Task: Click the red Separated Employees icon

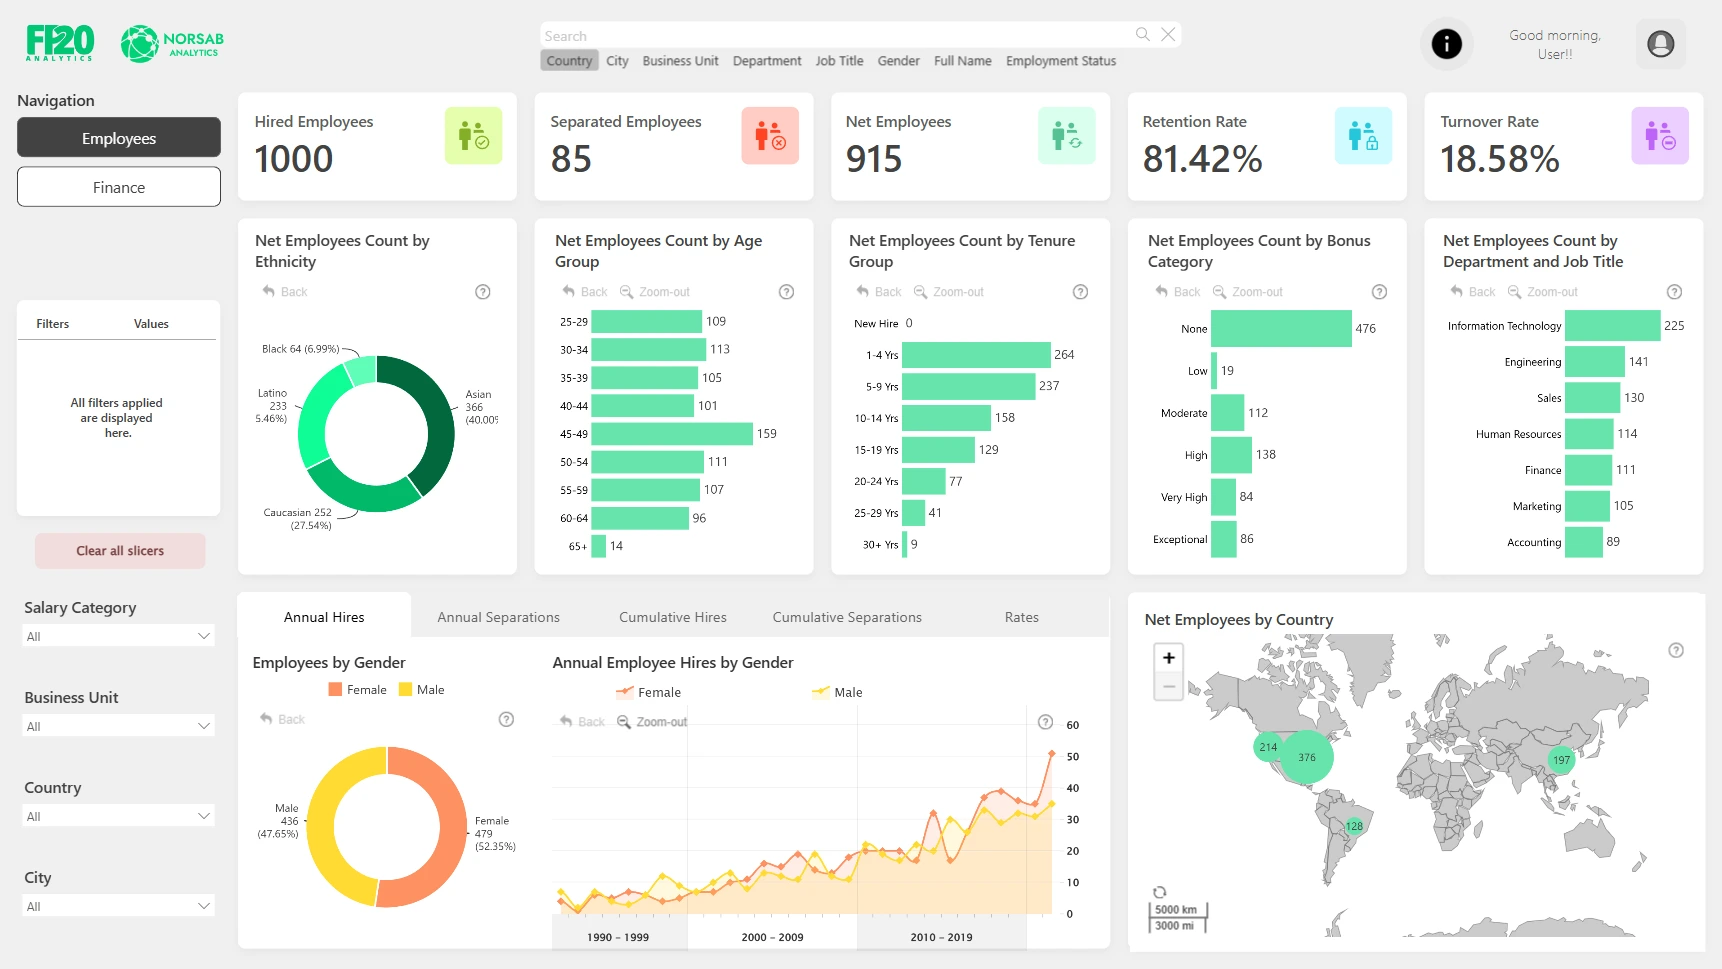Action: coord(770,136)
